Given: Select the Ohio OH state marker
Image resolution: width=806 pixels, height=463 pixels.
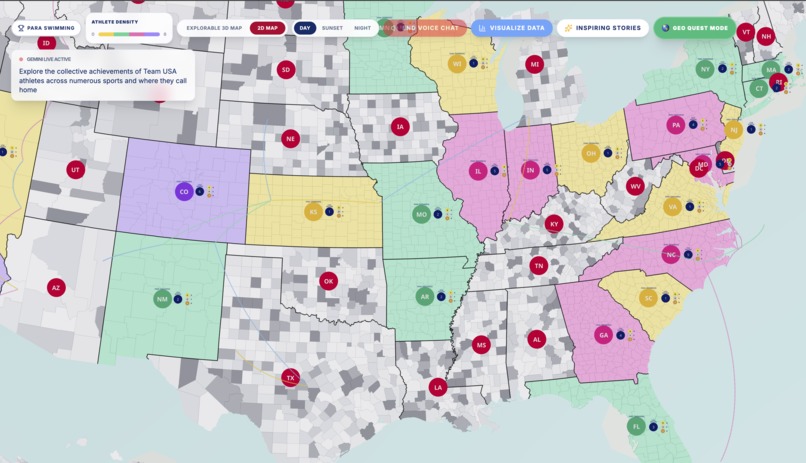Looking at the screenshot, I should click(x=591, y=153).
